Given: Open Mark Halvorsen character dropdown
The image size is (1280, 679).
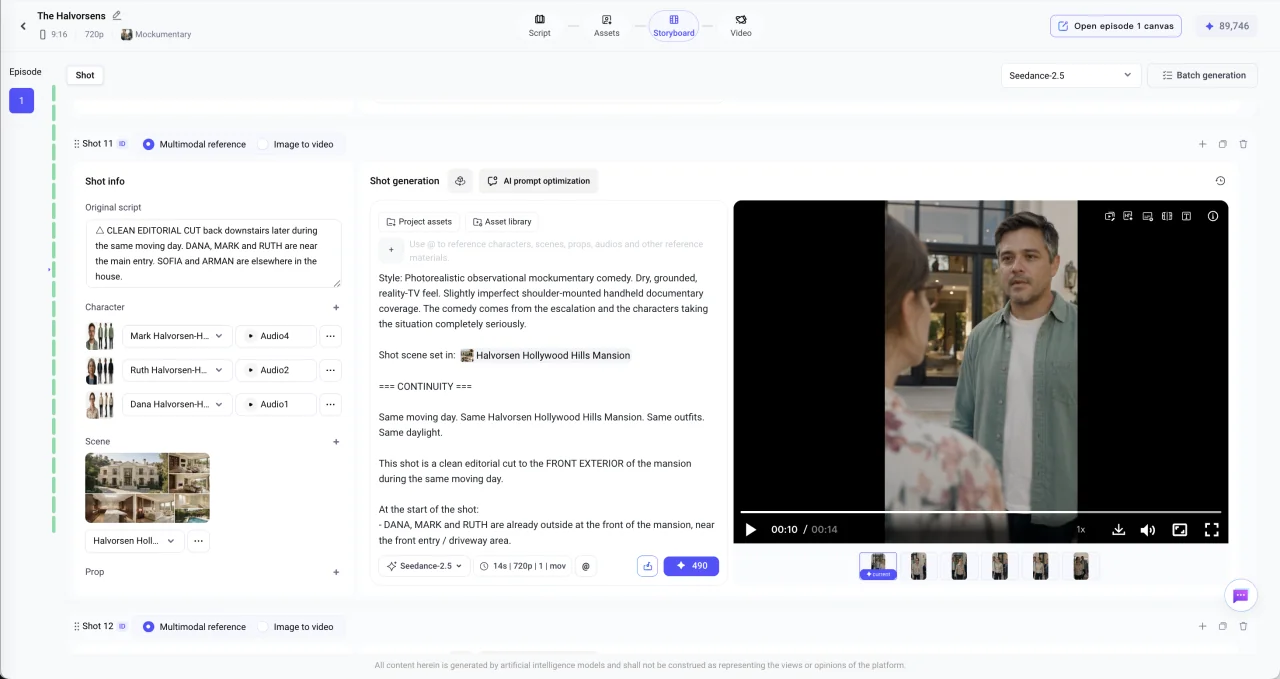Looking at the screenshot, I should (x=177, y=336).
